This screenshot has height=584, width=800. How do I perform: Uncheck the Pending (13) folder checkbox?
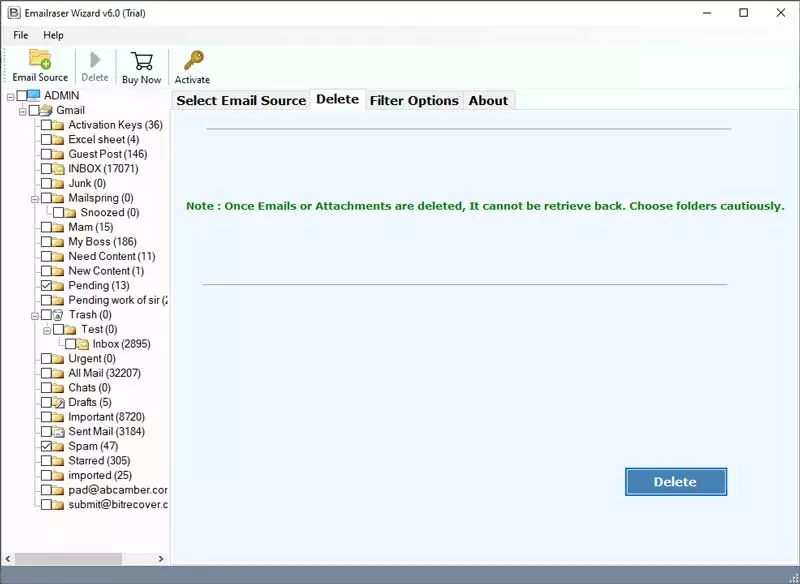pos(46,285)
